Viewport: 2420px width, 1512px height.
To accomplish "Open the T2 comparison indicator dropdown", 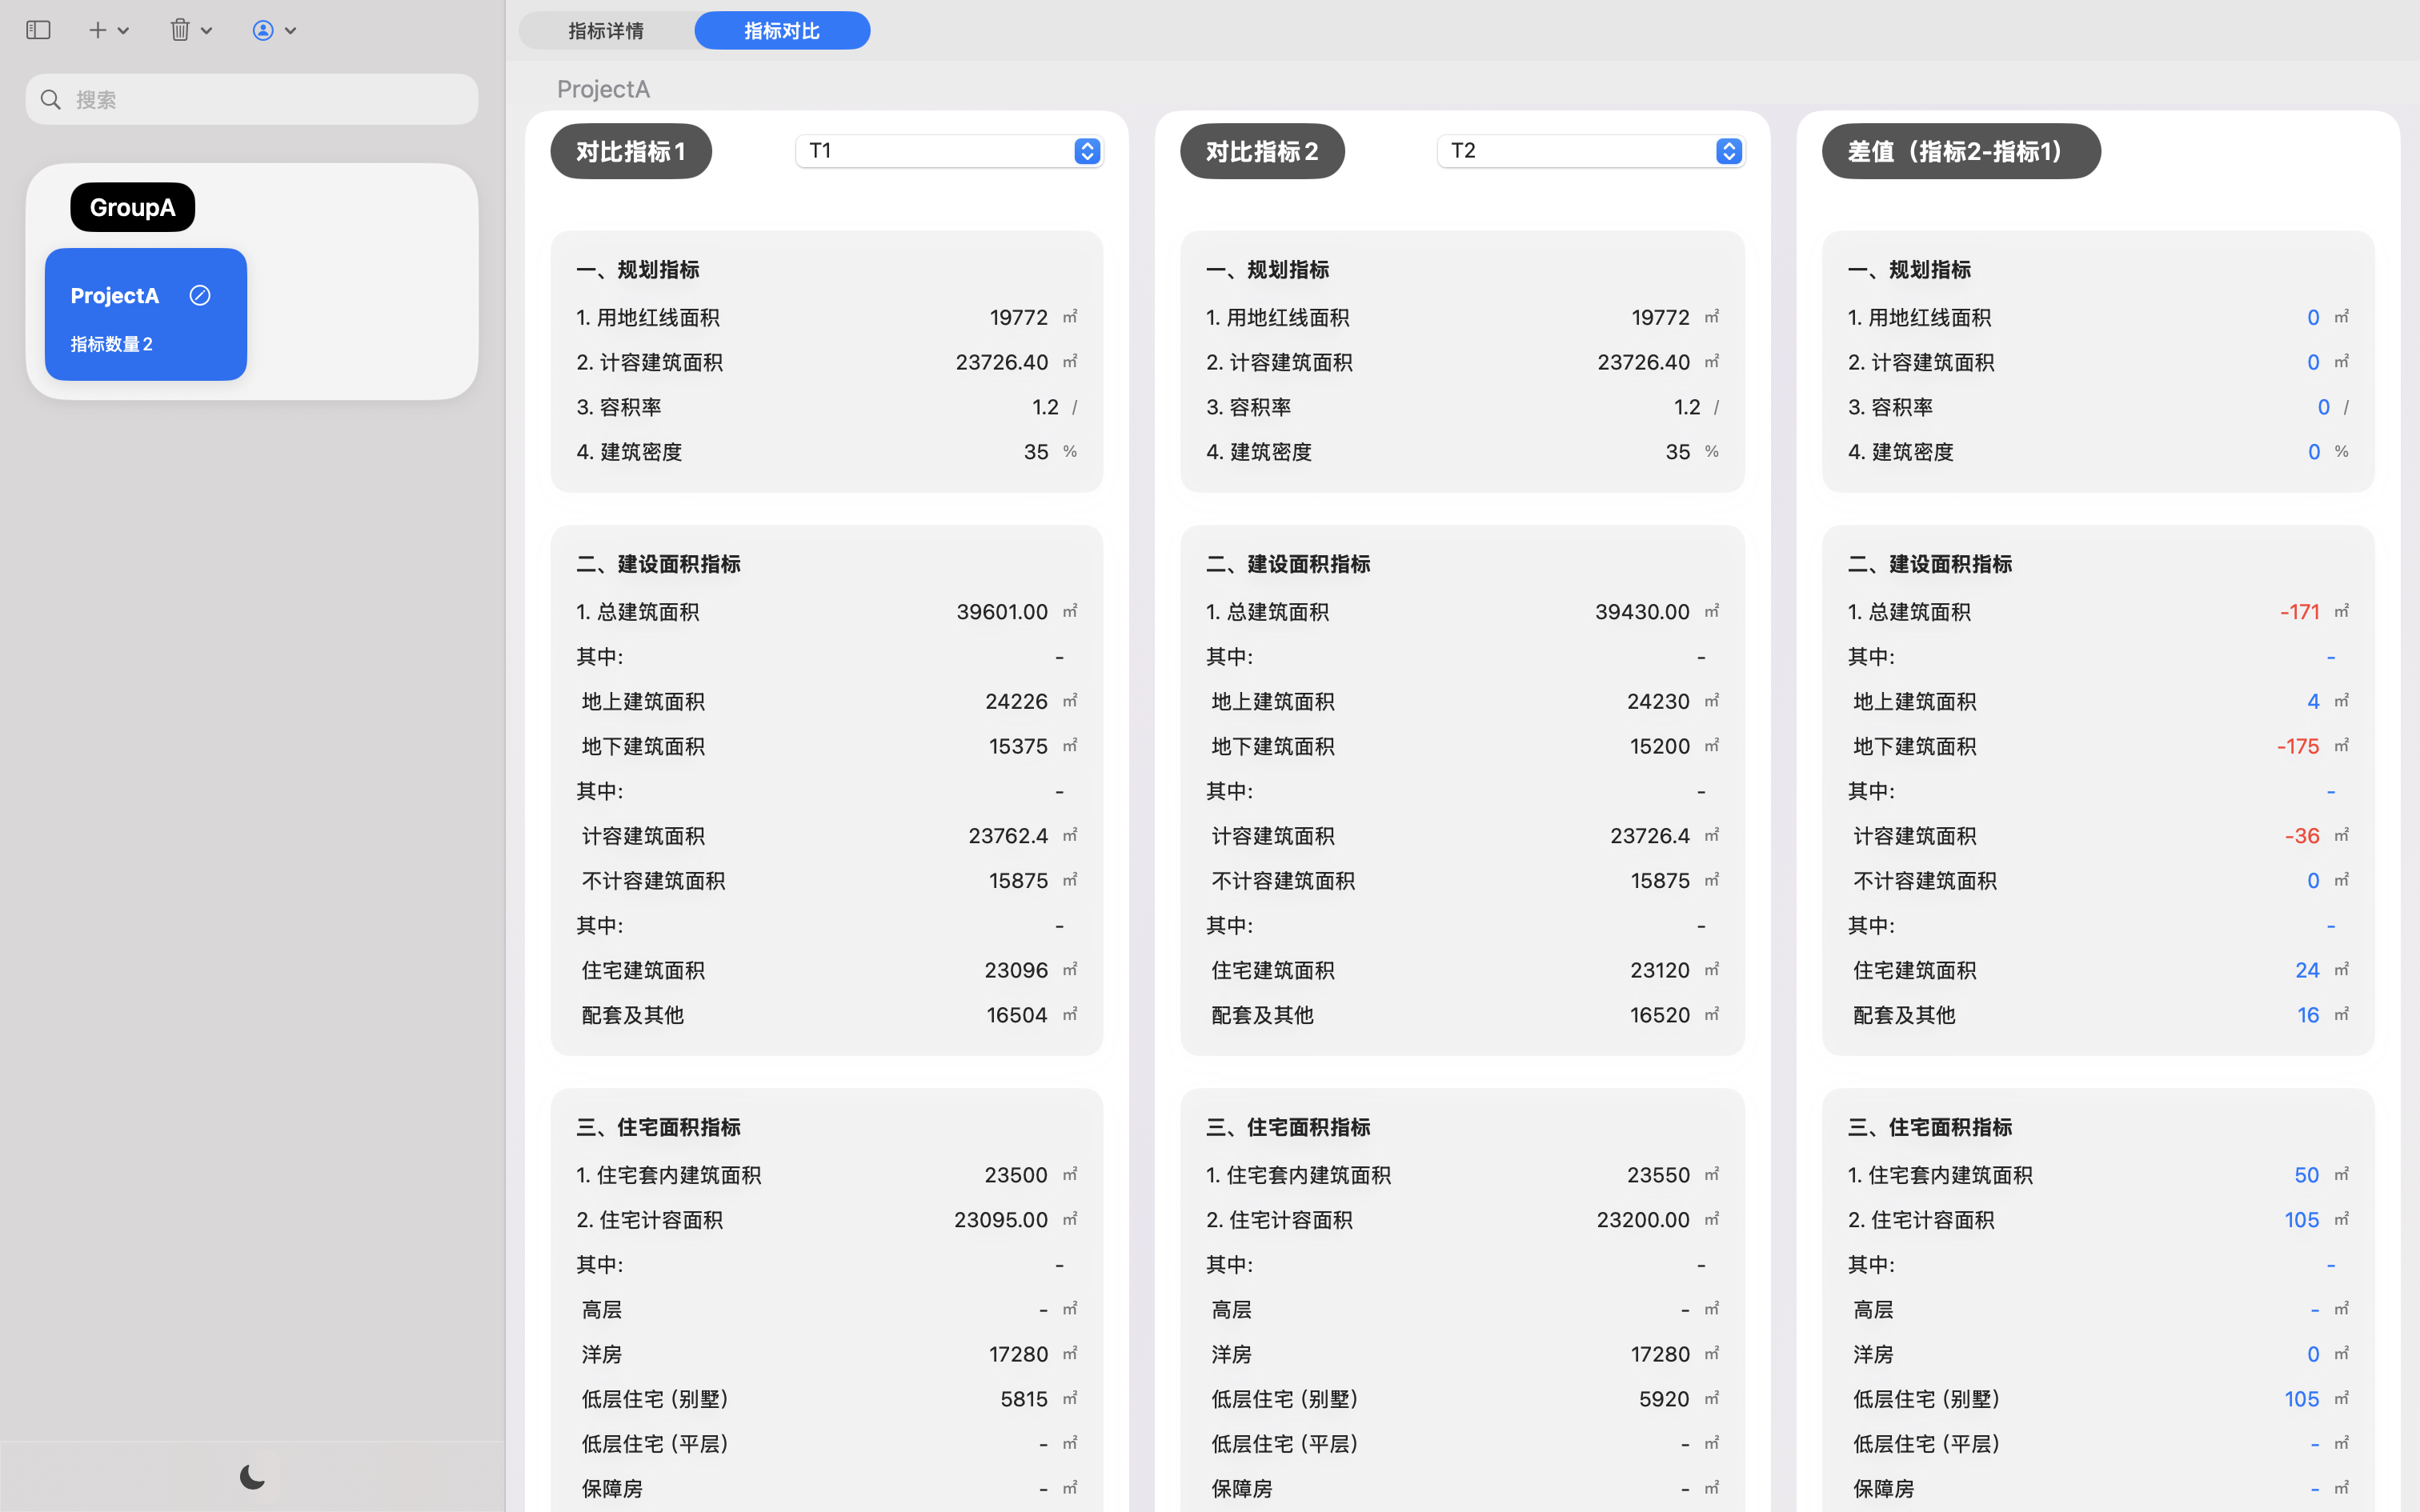I will [1590, 150].
